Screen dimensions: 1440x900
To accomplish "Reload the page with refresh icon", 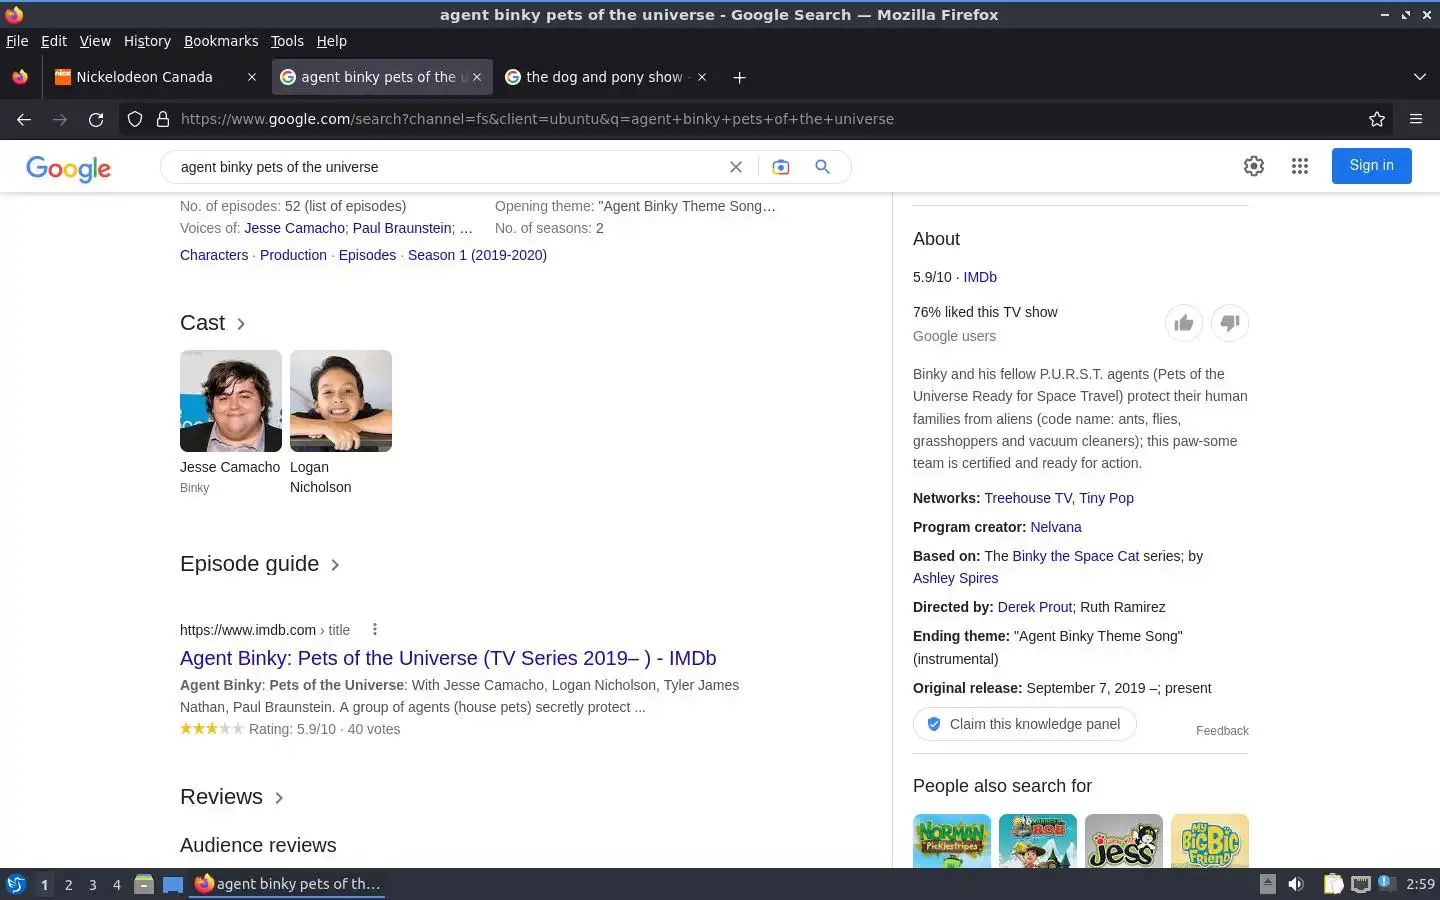I will click(x=96, y=119).
